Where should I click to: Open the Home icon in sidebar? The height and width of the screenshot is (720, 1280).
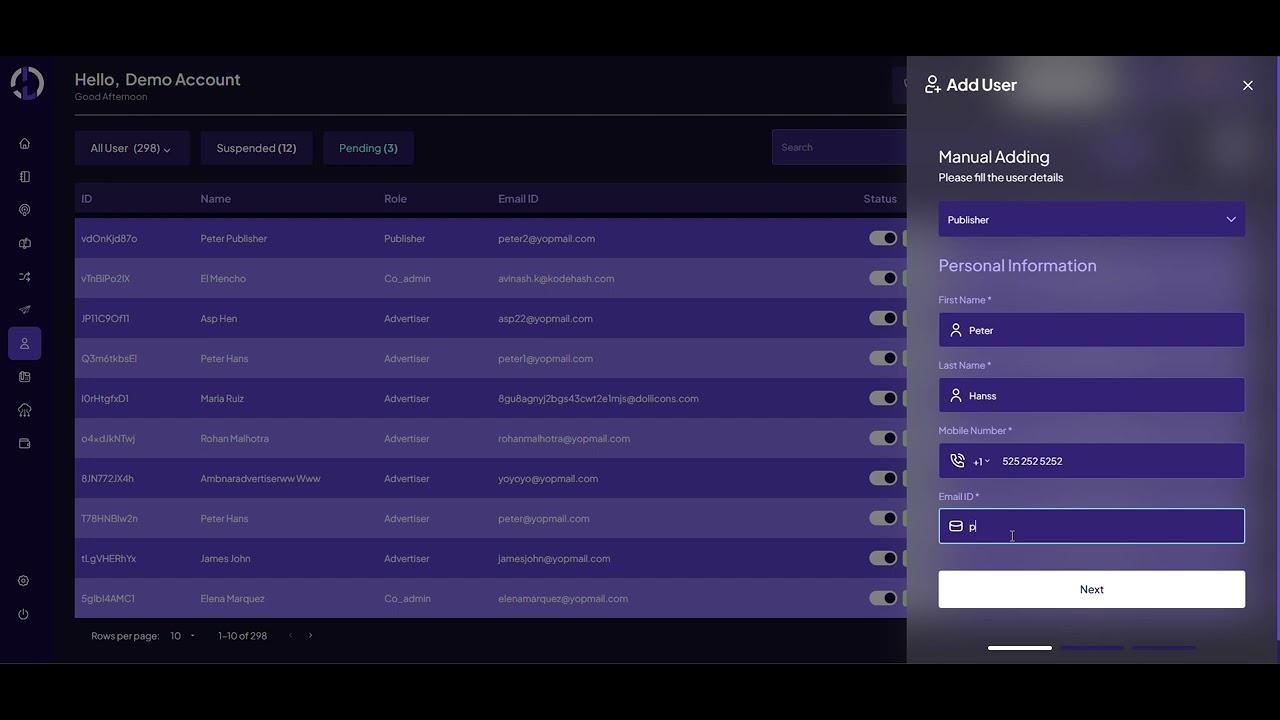click(x=25, y=144)
